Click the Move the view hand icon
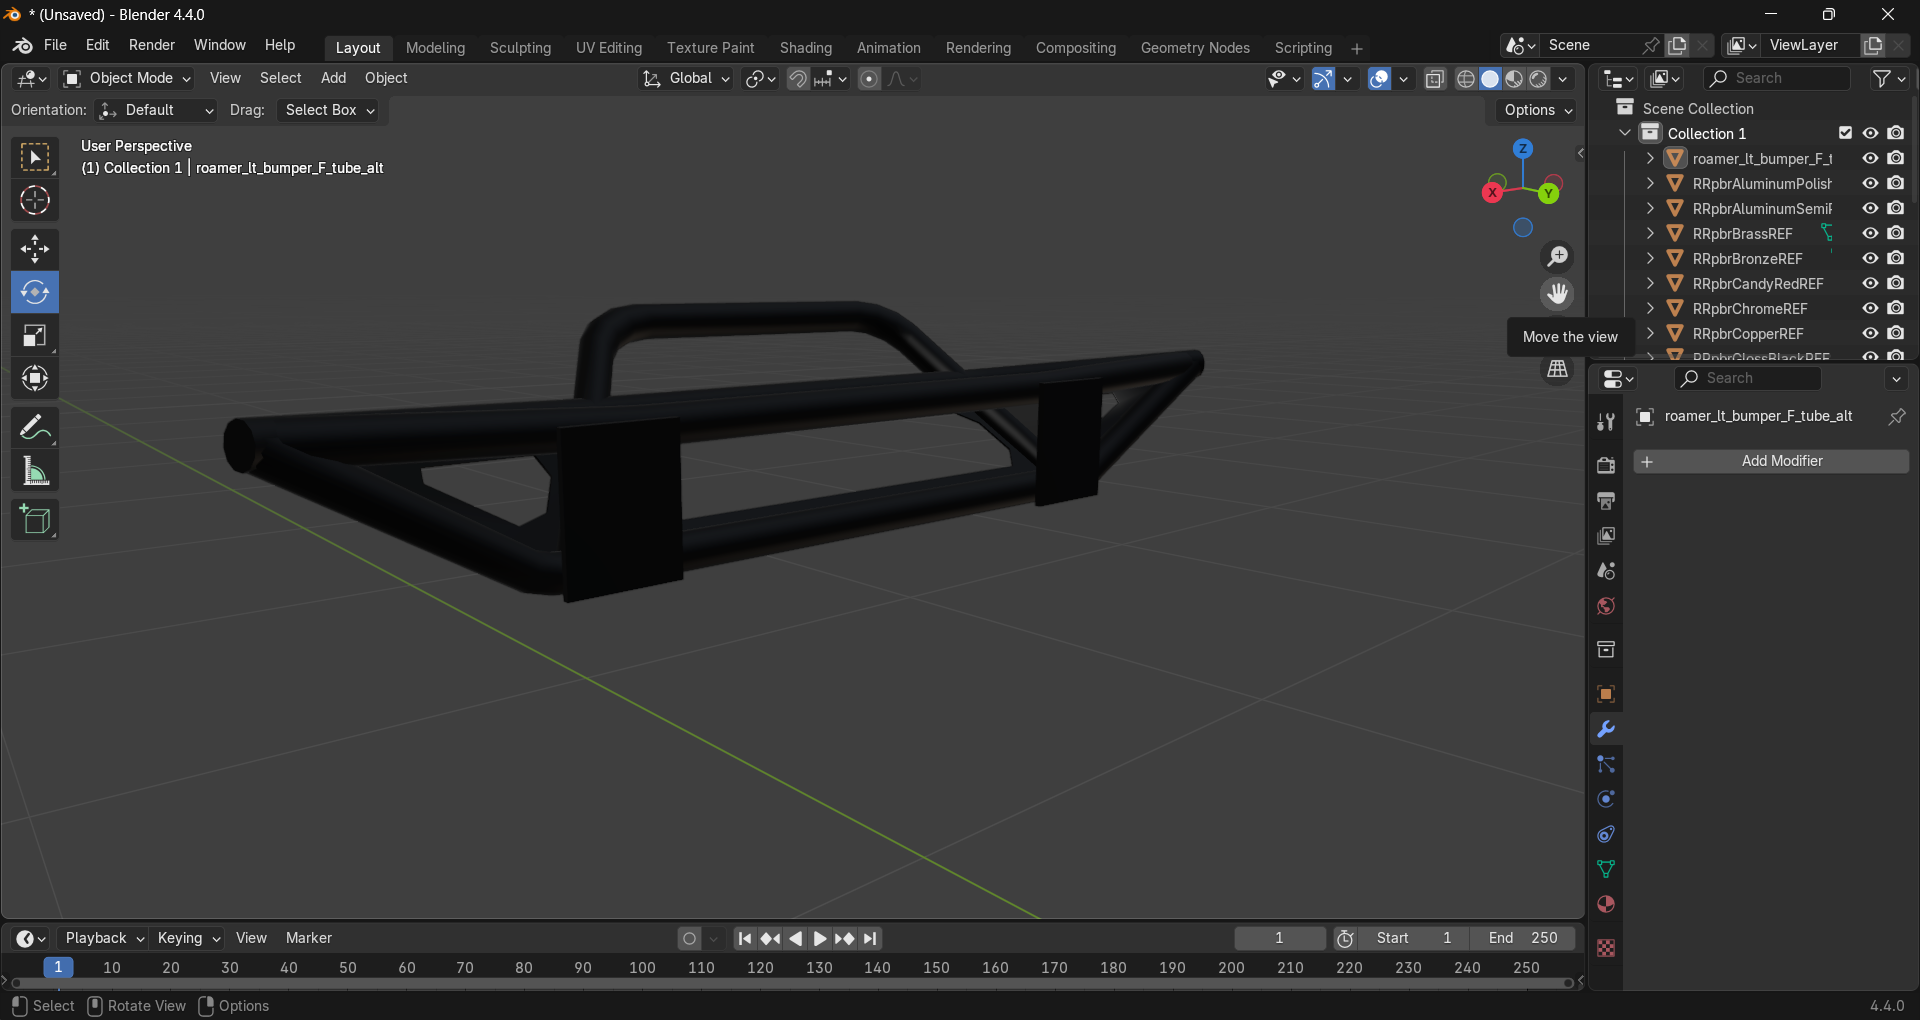The width and height of the screenshot is (1920, 1020). click(x=1558, y=294)
